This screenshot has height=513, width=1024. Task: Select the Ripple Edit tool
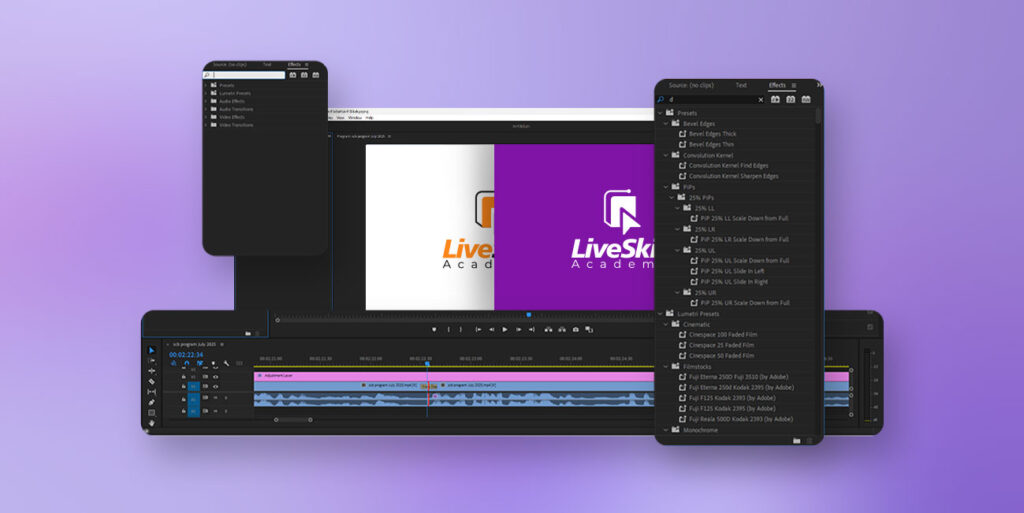click(x=152, y=371)
